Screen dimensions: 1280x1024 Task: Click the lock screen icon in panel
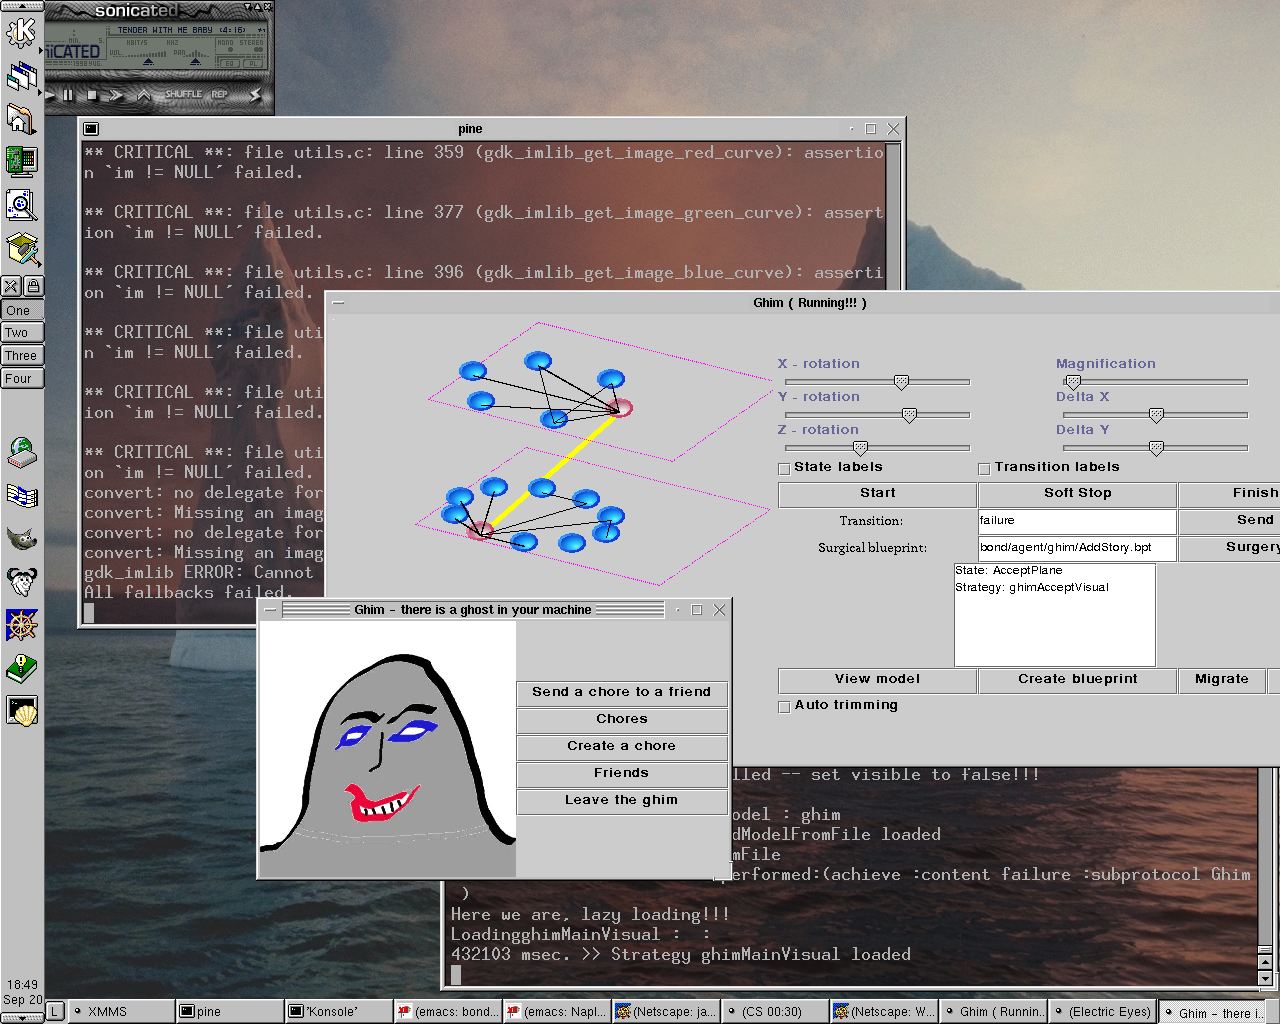[x=33, y=287]
